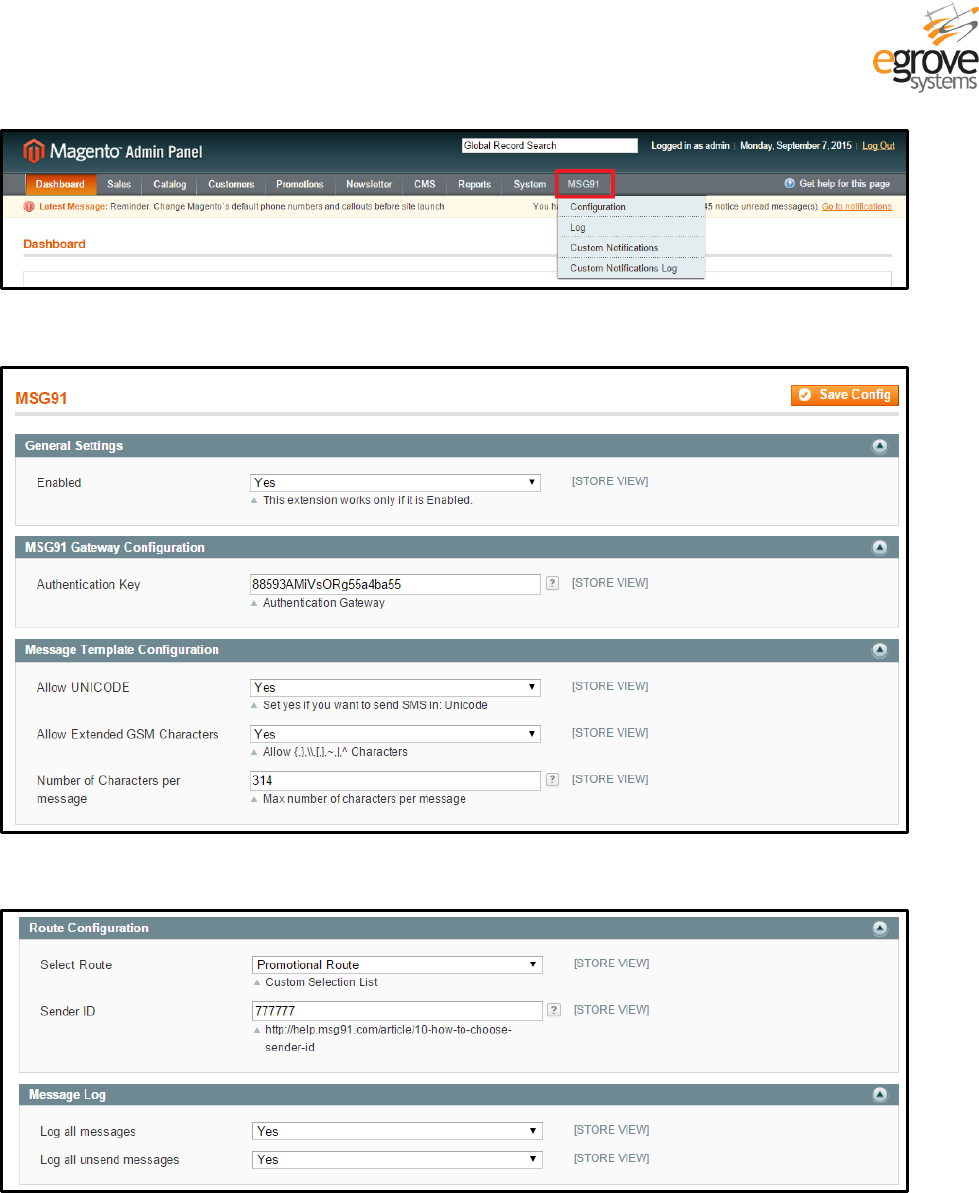This screenshot has height=1193, width=979.
Task: Open the Reports menu
Action: pyautogui.click(x=475, y=184)
